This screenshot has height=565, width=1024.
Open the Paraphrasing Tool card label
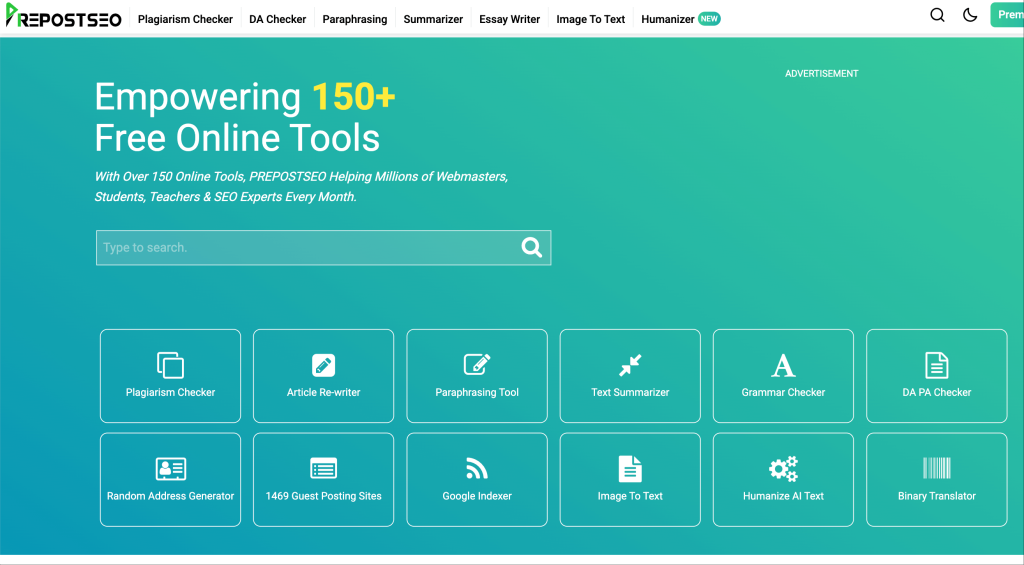coord(477,393)
